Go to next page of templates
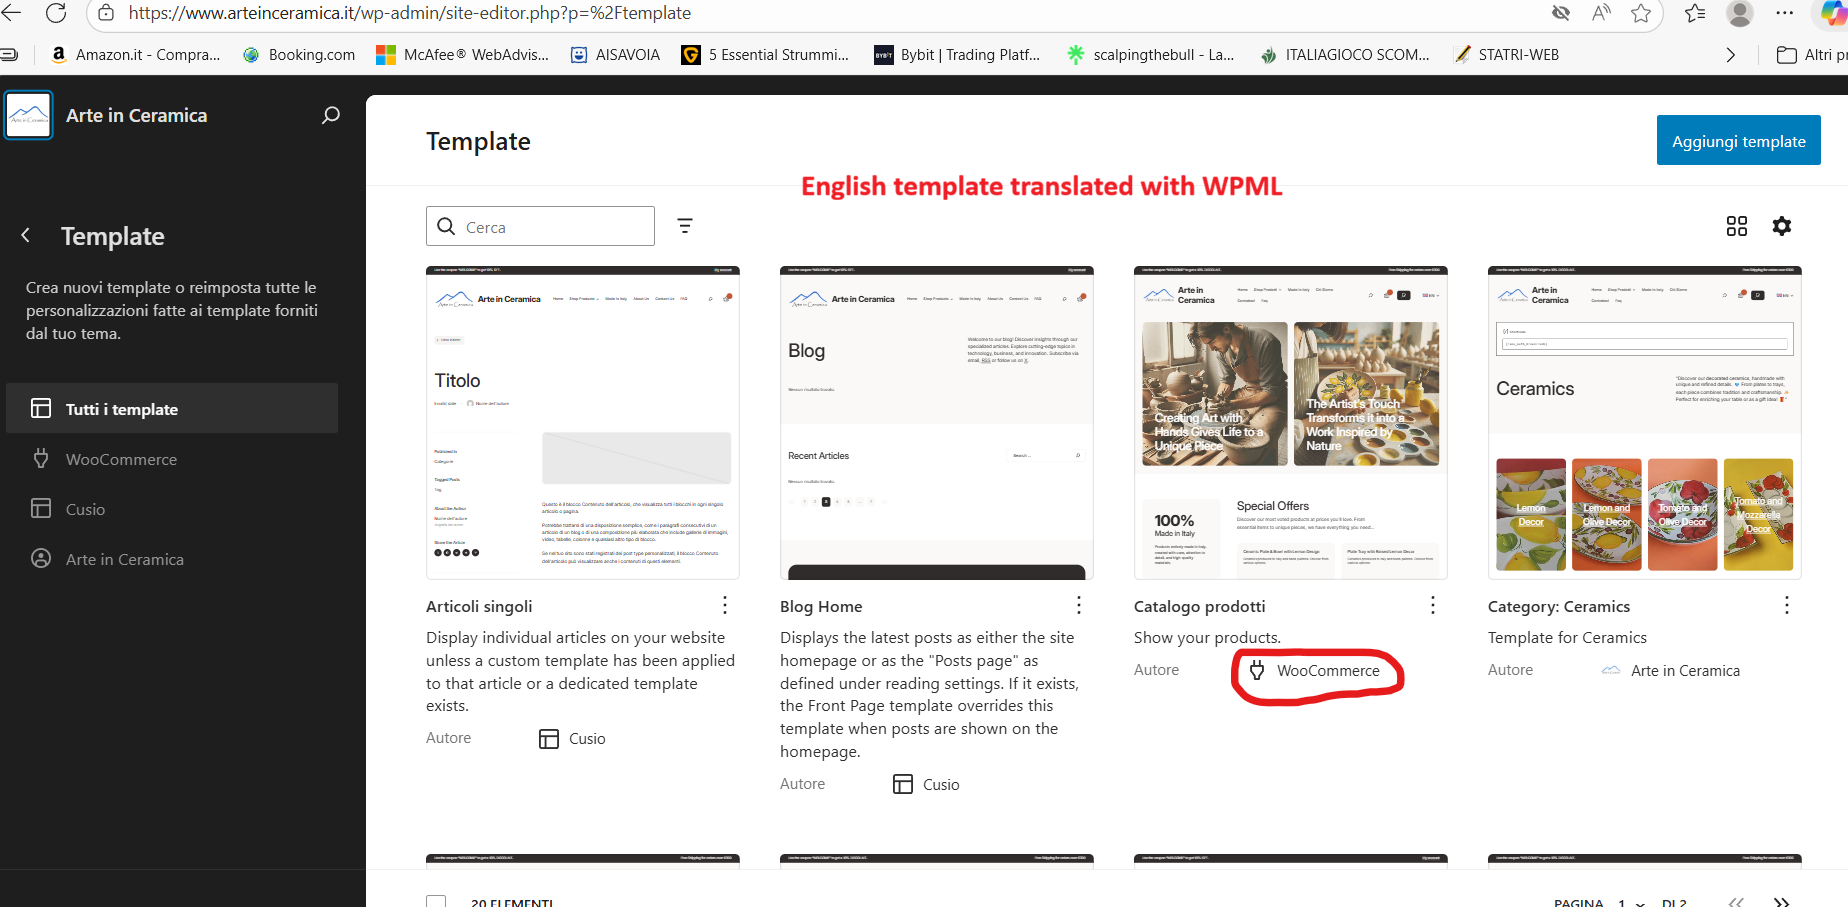 1781,902
